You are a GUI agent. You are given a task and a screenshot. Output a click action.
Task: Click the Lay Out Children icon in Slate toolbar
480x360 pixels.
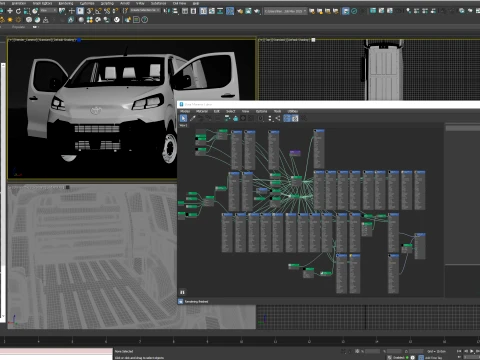(x=277, y=118)
